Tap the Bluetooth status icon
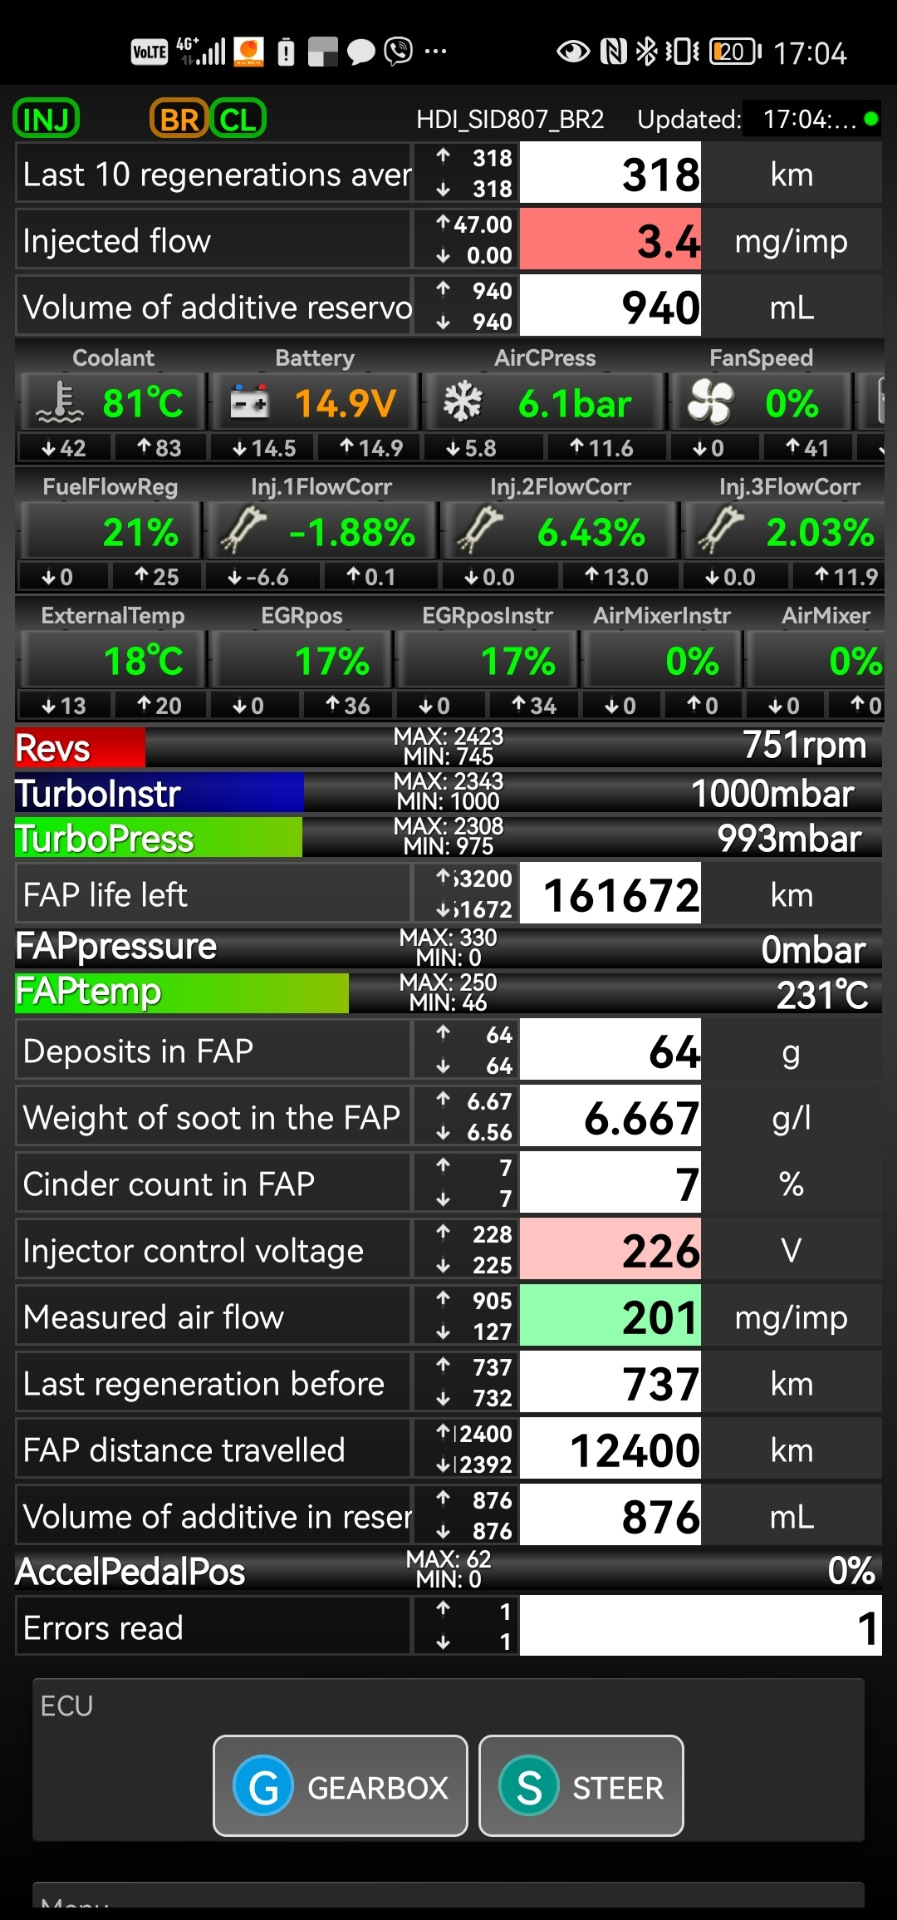Image resolution: width=897 pixels, height=1920 pixels. (647, 52)
